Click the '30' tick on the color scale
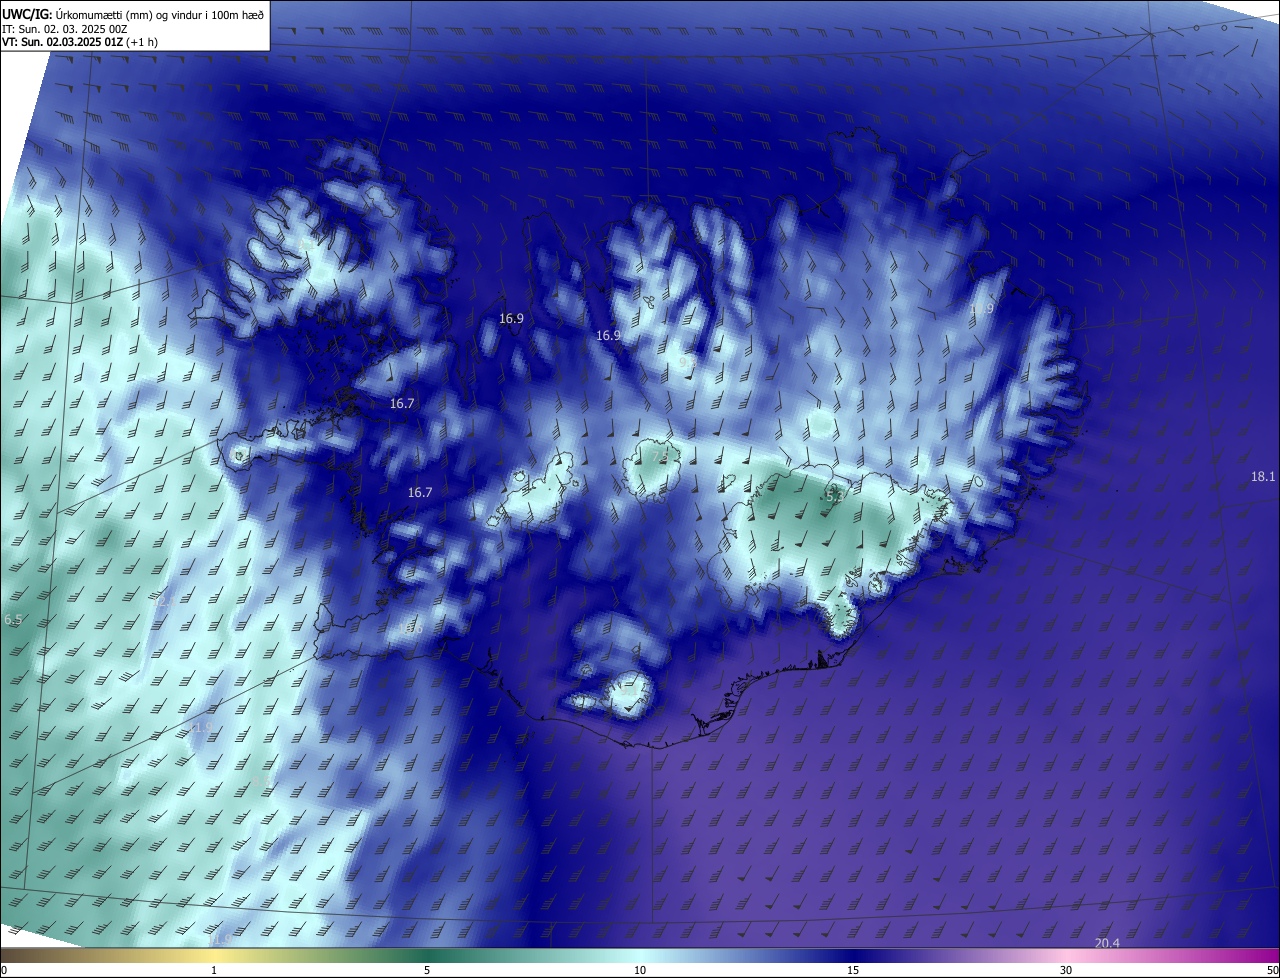 1066,970
